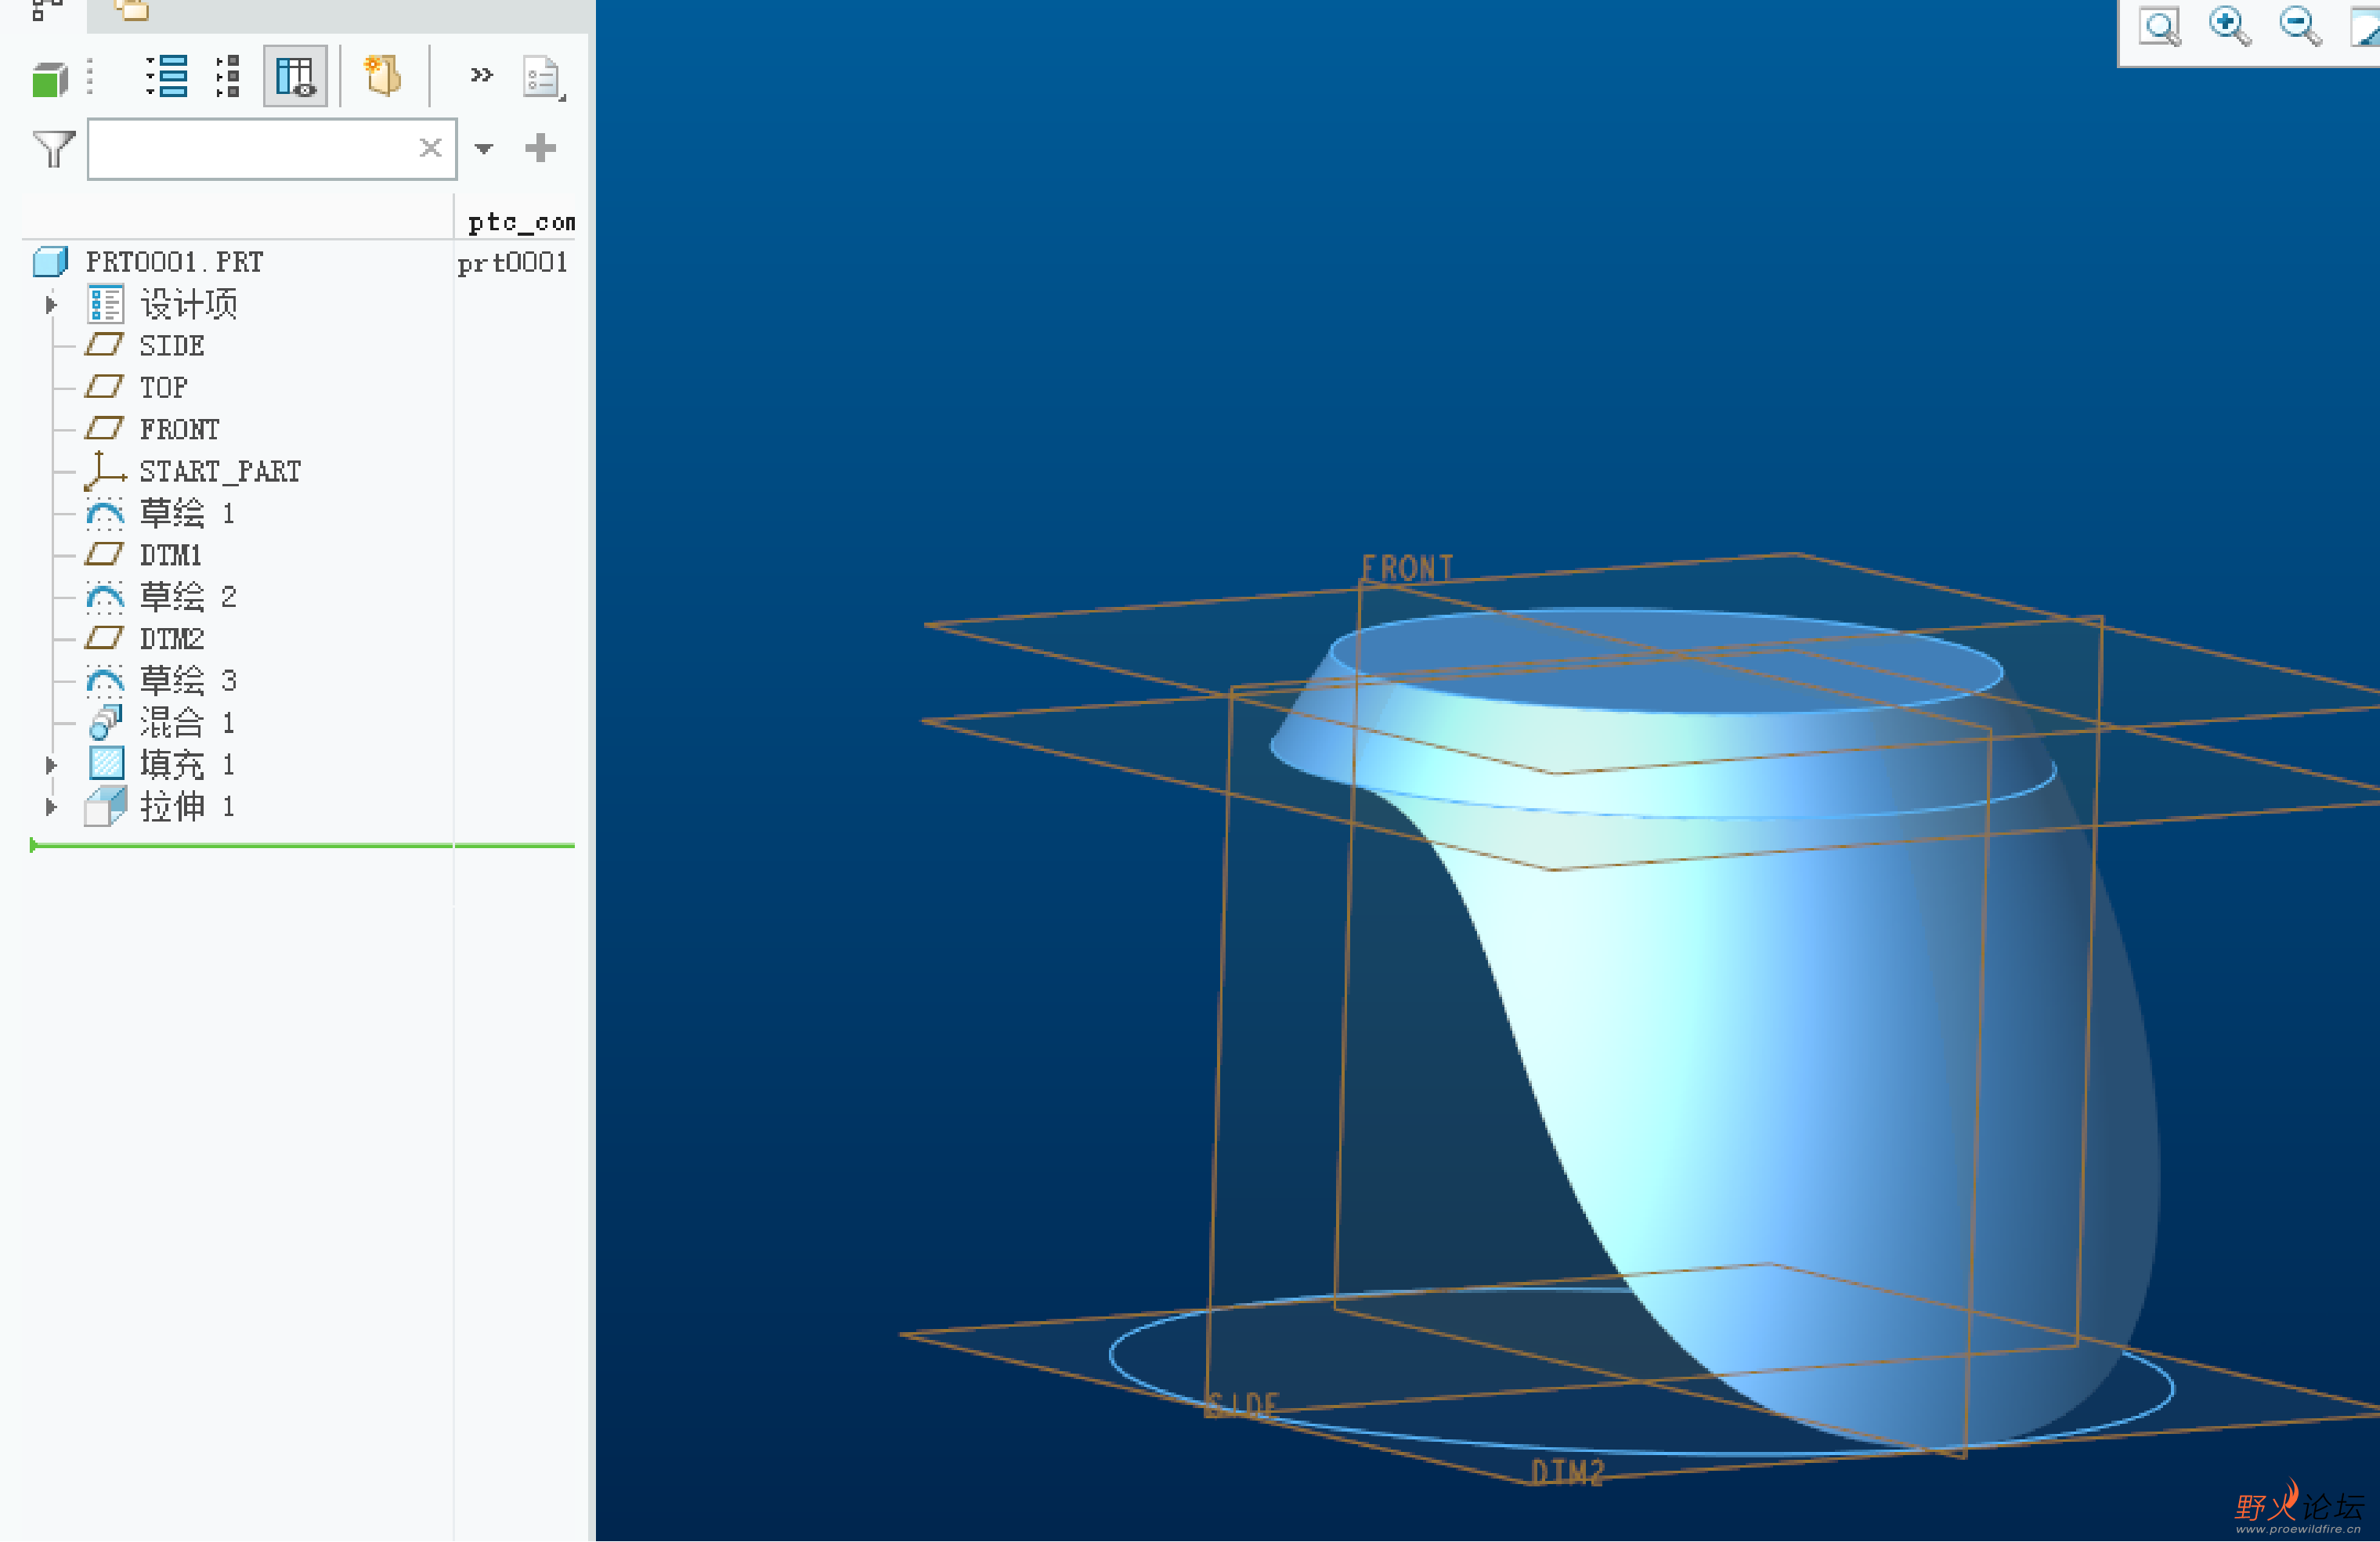Expand the 填充 1 feature node
This screenshot has width=2380, height=1542.
pos(51,765)
